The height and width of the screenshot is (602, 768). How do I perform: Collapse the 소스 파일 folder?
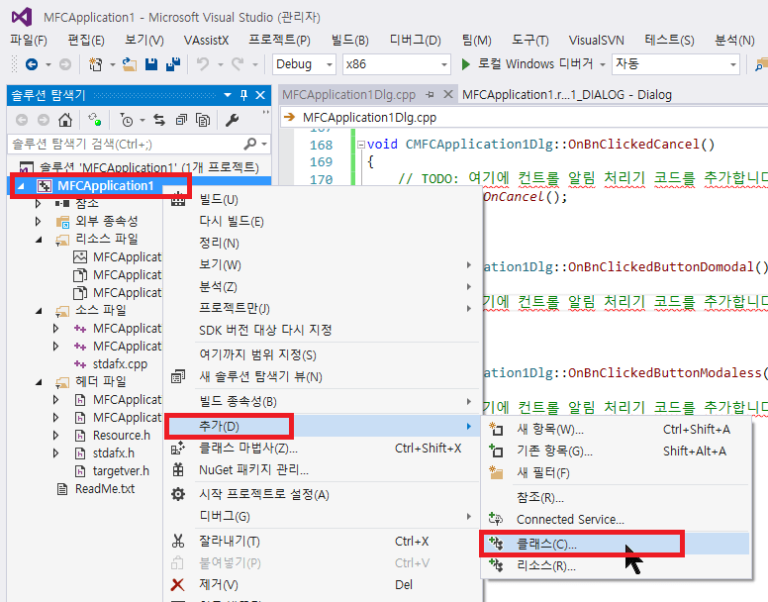point(39,311)
